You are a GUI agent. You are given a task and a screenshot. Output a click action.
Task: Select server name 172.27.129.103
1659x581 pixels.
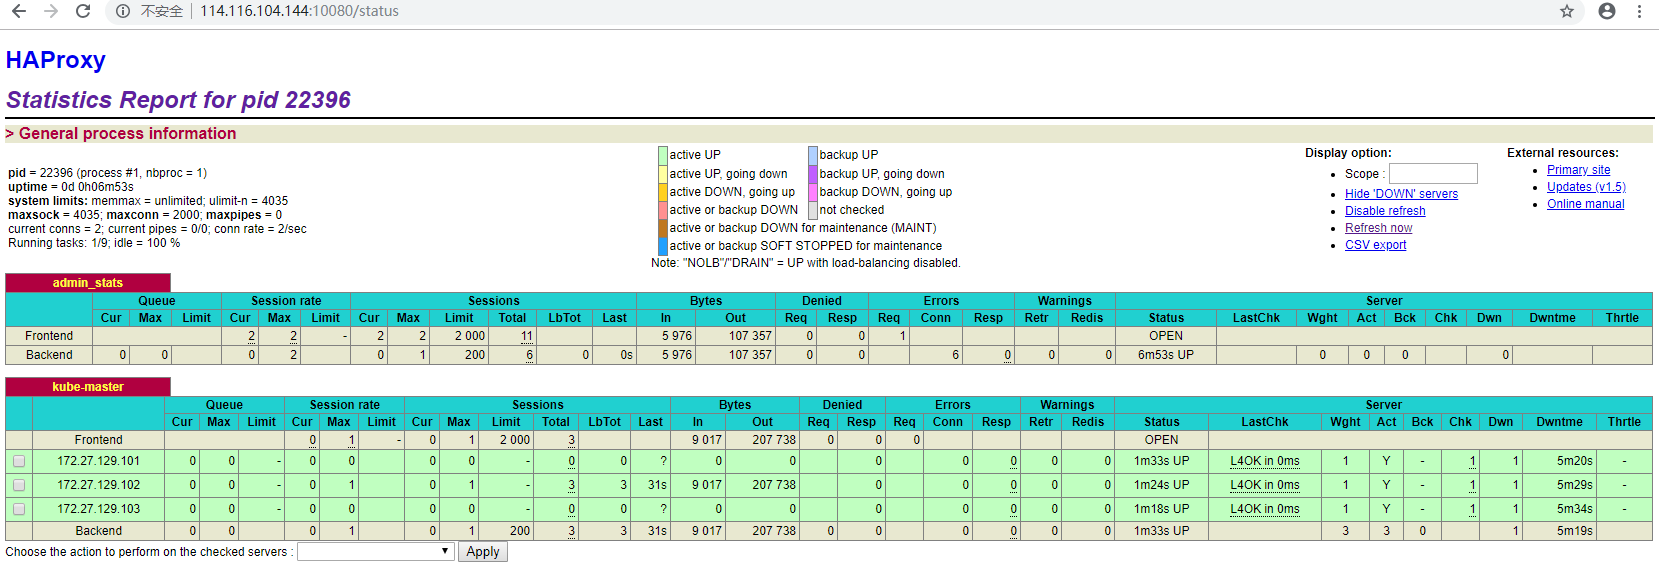click(x=98, y=509)
